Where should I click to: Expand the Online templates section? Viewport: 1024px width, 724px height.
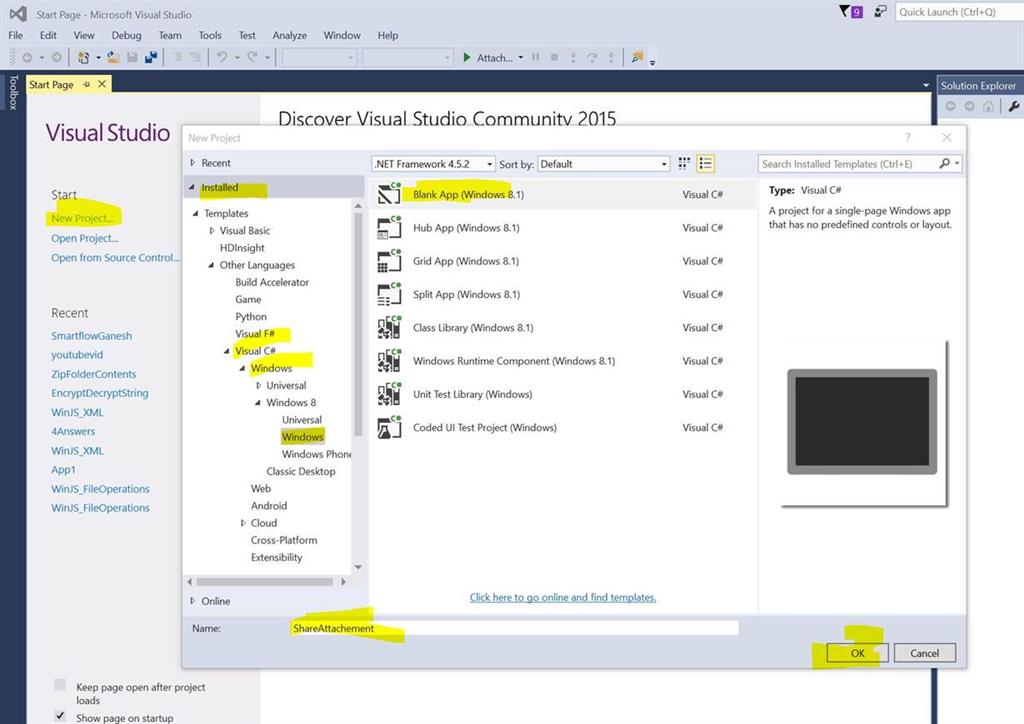pyautogui.click(x=193, y=601)
